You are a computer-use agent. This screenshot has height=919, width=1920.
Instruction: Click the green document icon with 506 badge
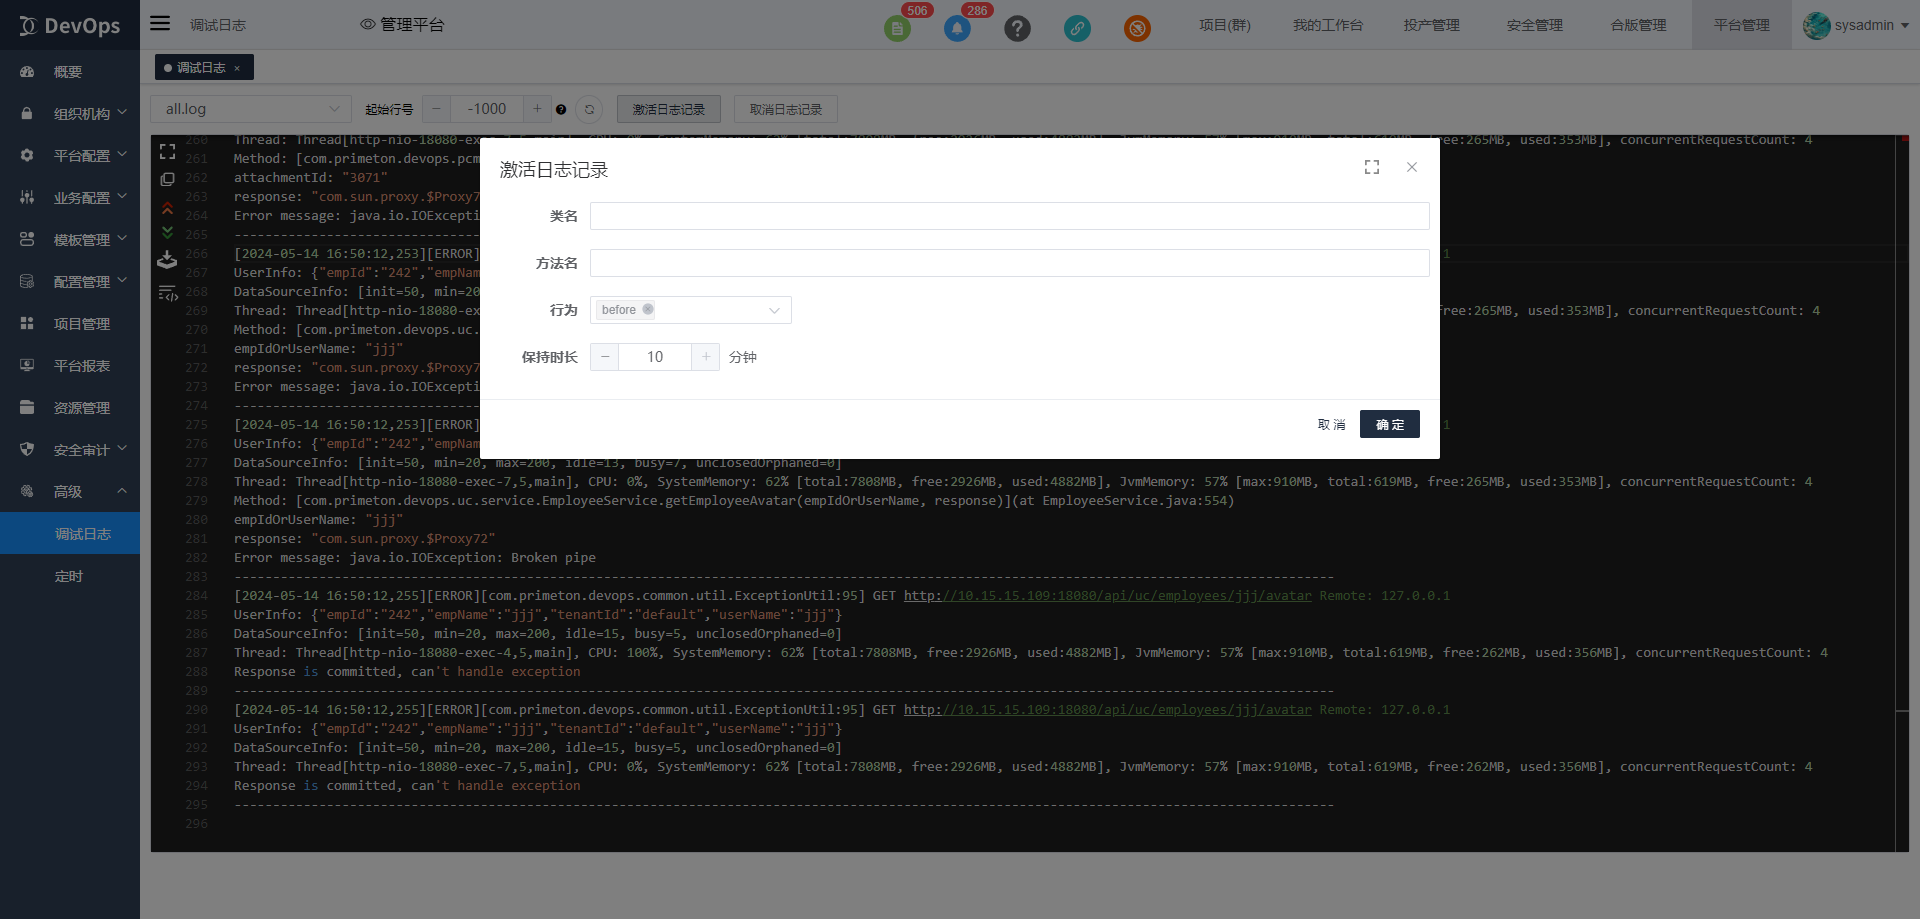[897, 28]
